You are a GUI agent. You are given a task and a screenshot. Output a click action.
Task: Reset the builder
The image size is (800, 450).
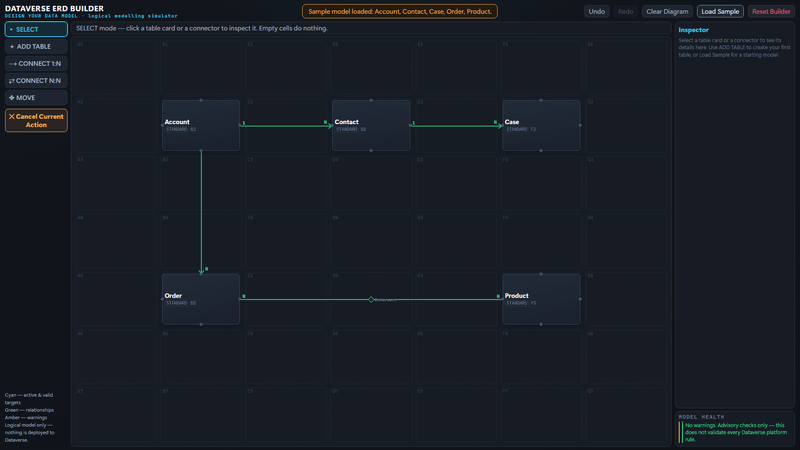point(771,11)
